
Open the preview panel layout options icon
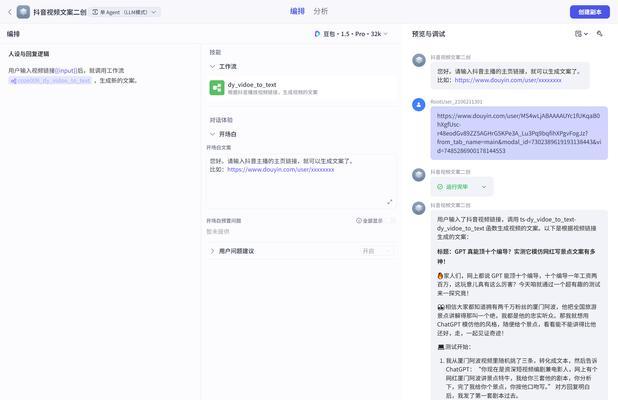(x=581, y=34)
